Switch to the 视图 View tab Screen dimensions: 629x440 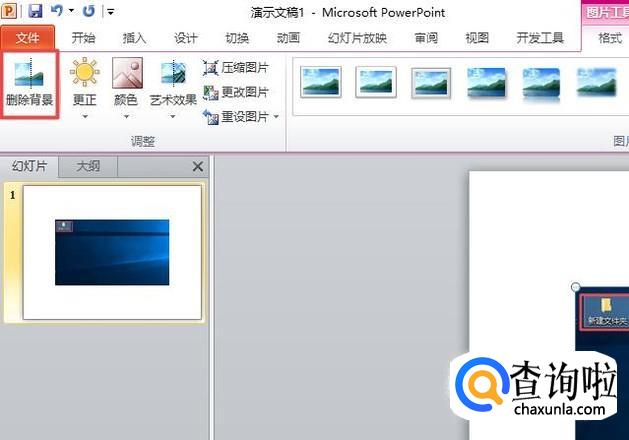(x=477, y=38)
